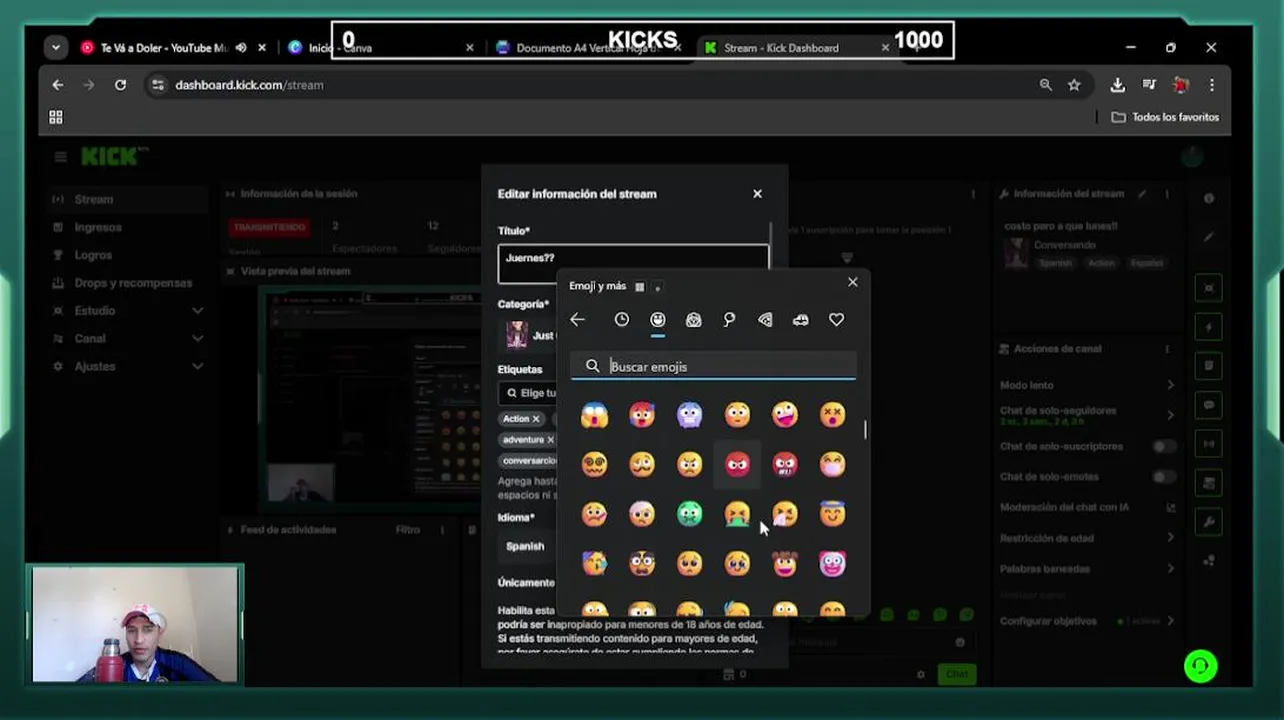Go back in the emoji picker
This screenshot has height=720, width=1284.
tap(578, 320)
